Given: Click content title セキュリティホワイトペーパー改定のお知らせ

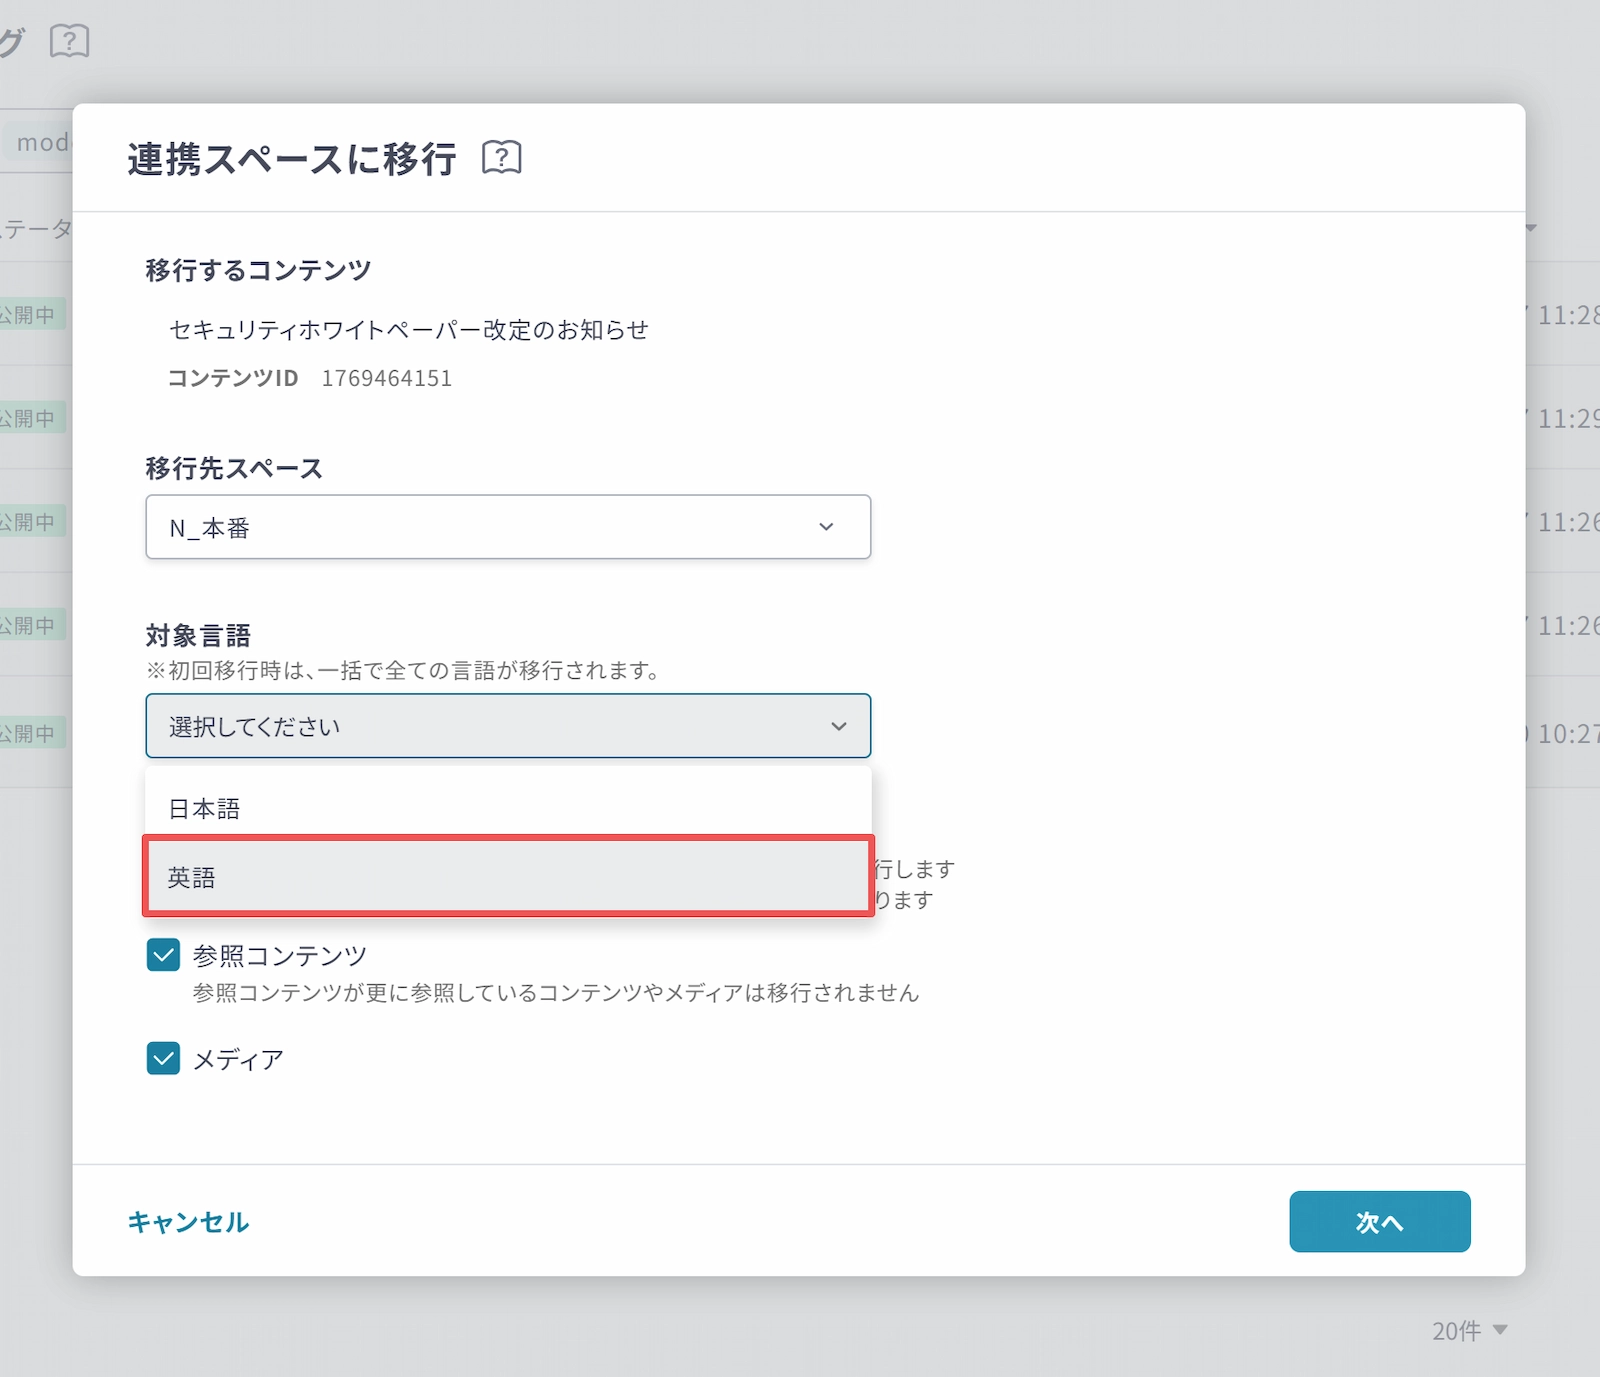Looking at the screenshot, I should click(409, 330).
